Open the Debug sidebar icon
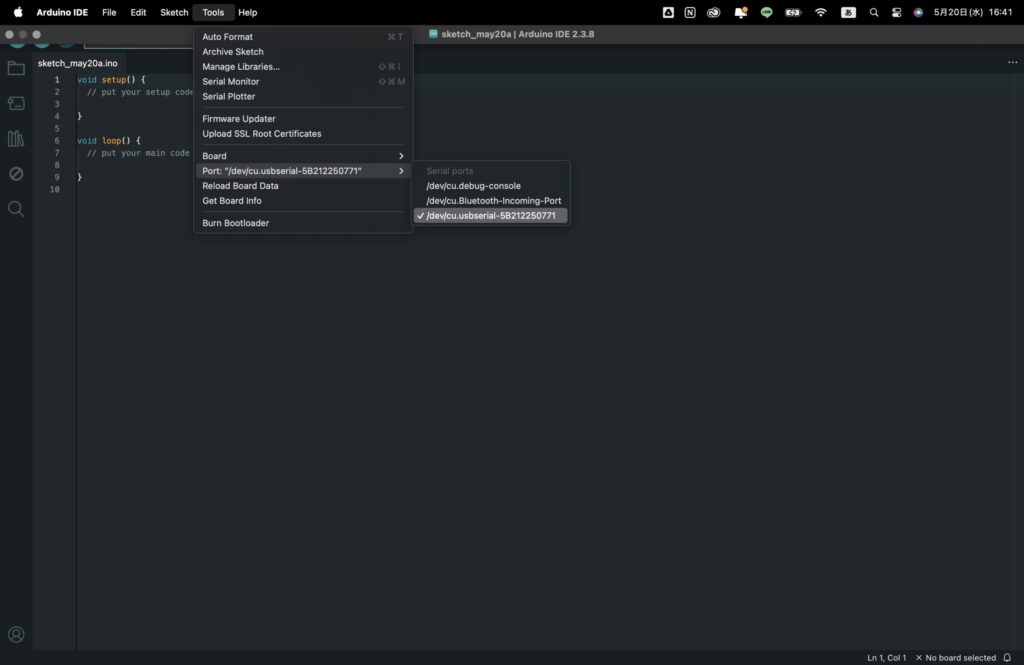This screenshot has height=665, width=1024. point(16,174)
